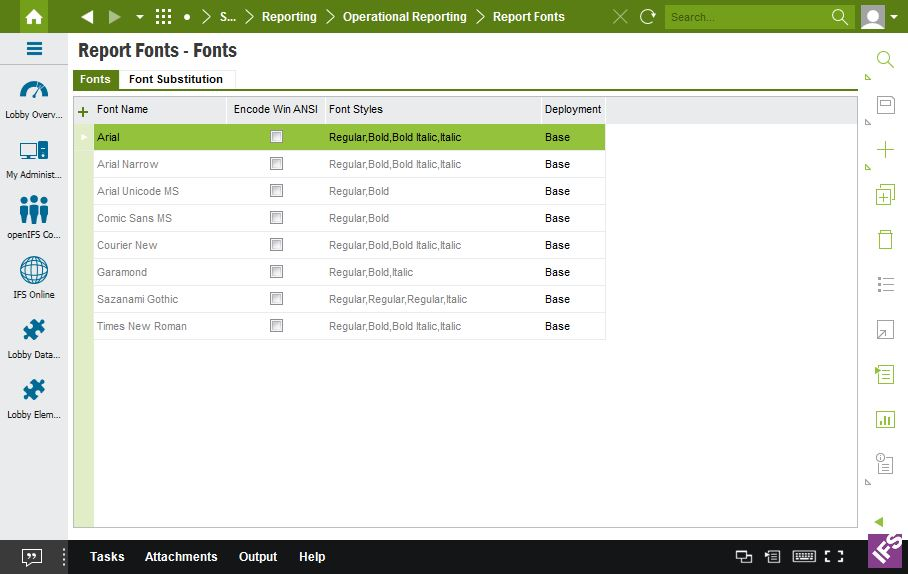This screenshot has height=574, width=908.
Task: Click the Delete trash icon in the right toolbar
Action: tap(885, 239)
